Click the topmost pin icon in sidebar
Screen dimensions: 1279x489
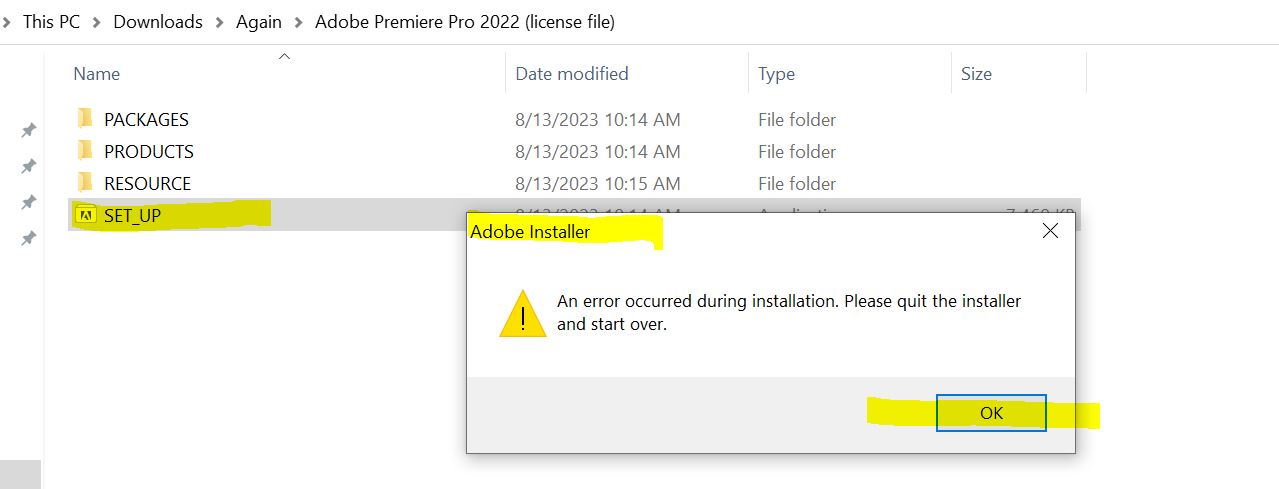coord(29,130)
